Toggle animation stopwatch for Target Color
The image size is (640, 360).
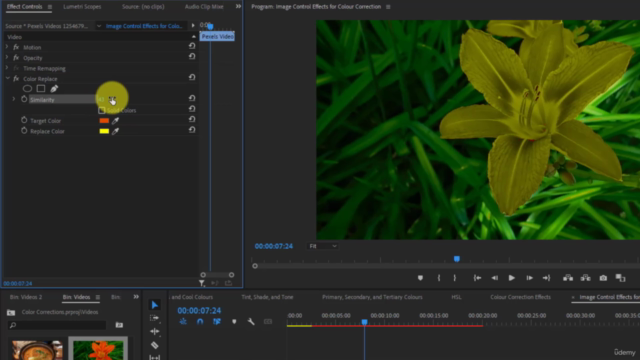pos(24,120)
